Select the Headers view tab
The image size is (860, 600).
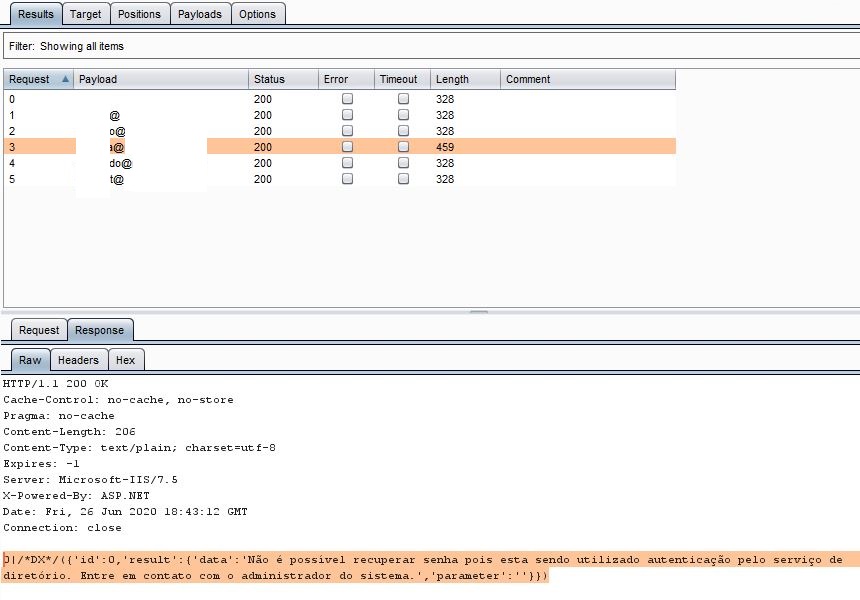pyautogui.click(x=78, y=360)
